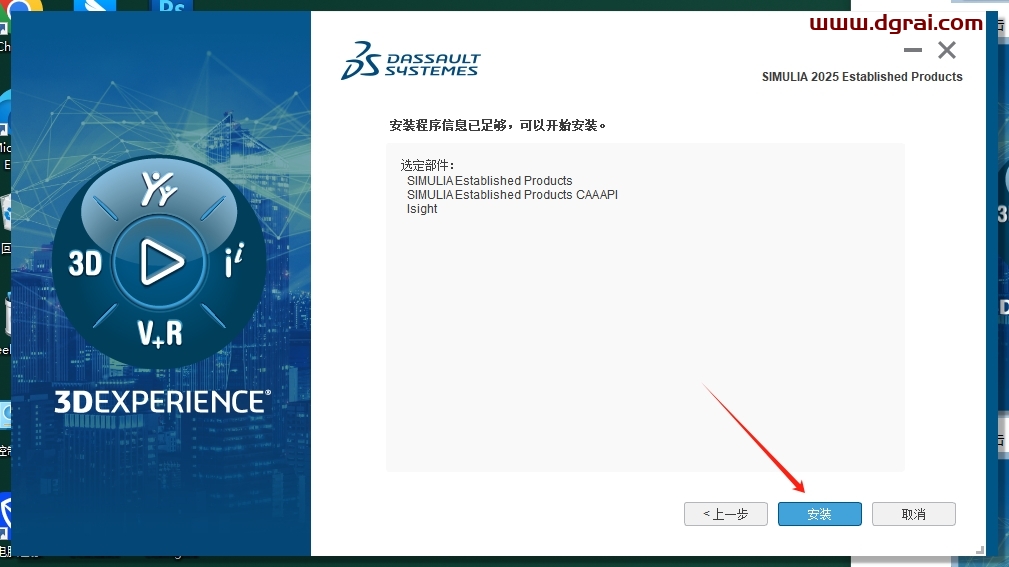This screenshot has height=567, width=1009.
Task: Select the 'SIMULIA Established Products CAA API' line
Action: [512, 194]
